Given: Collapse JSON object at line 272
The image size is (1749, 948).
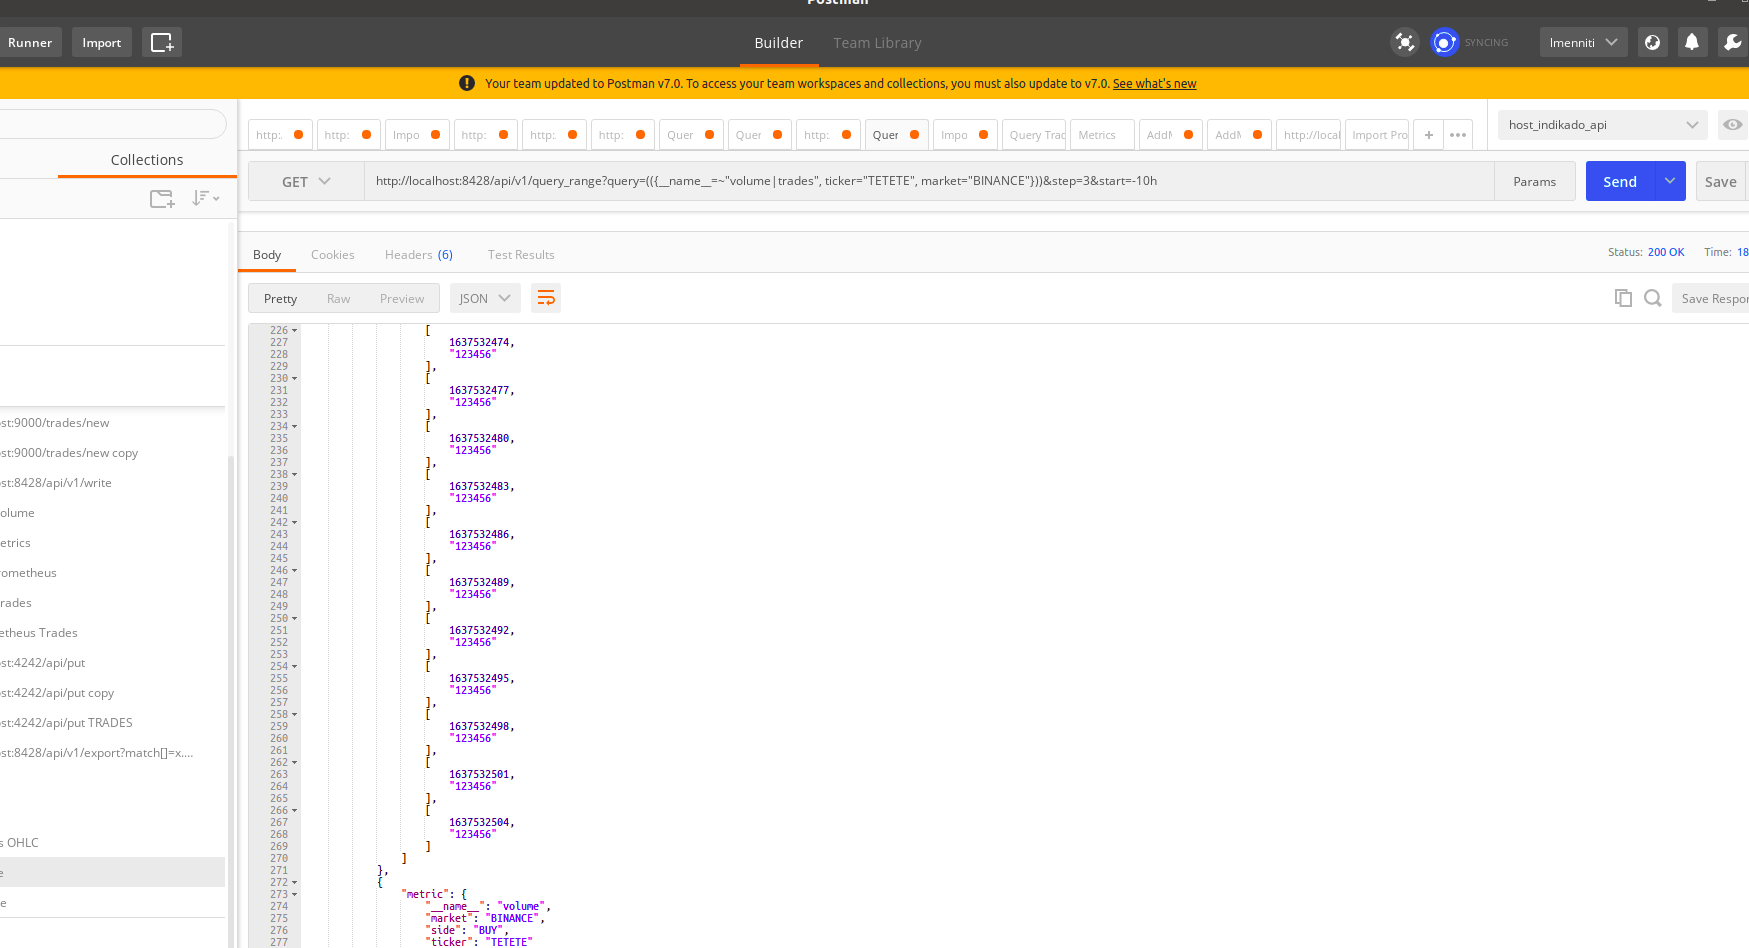Looking at the screenshot, I should coord(294,882).
